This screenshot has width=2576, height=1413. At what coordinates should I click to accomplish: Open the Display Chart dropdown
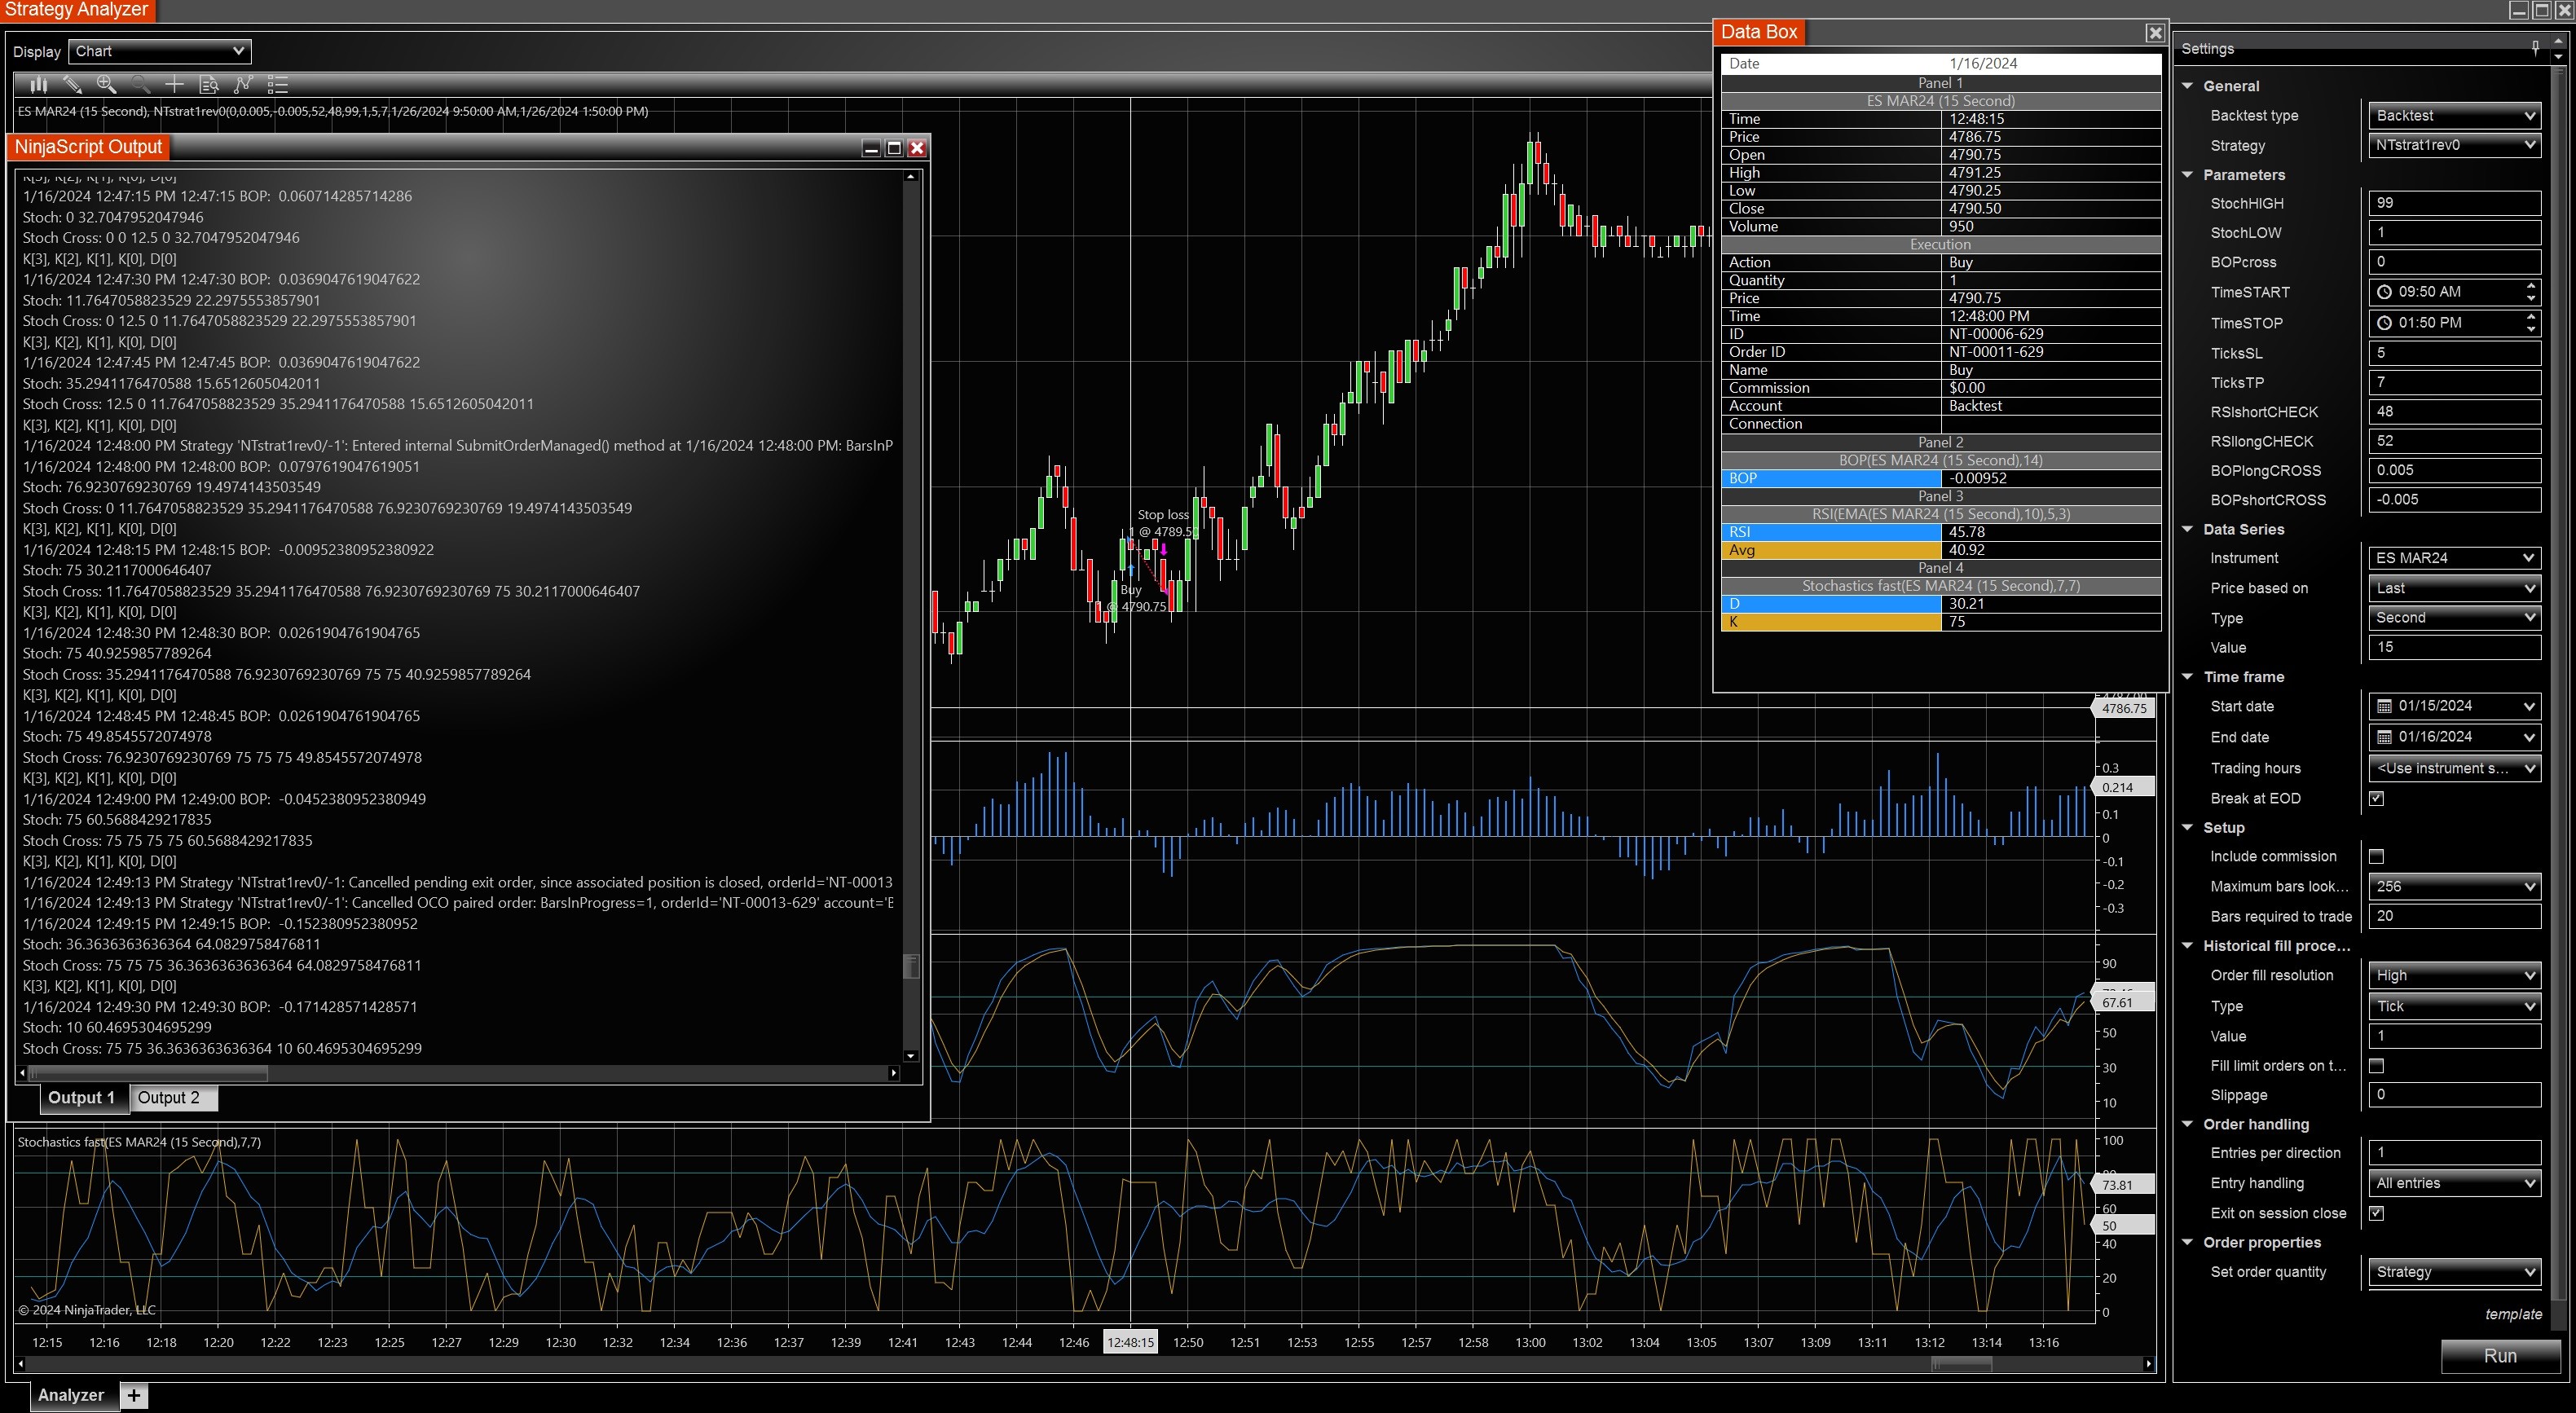[x=159, y=51]
